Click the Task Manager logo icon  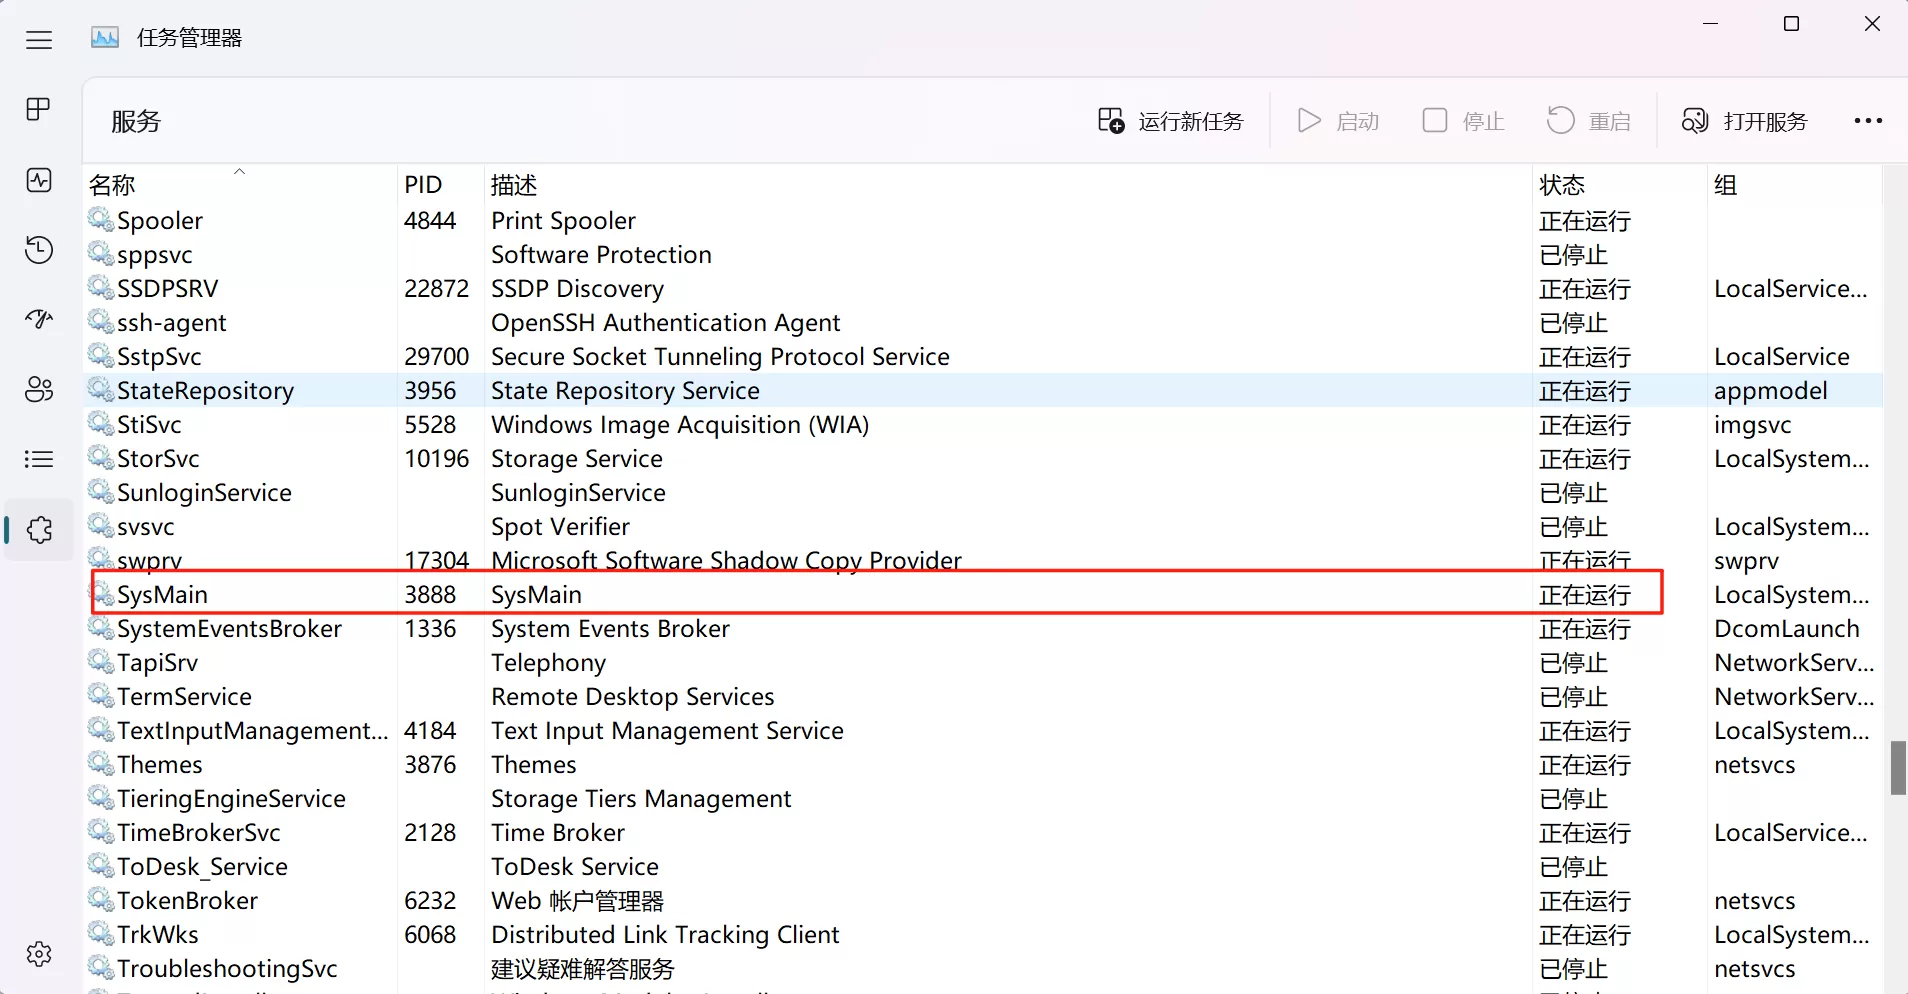[104, 36]
